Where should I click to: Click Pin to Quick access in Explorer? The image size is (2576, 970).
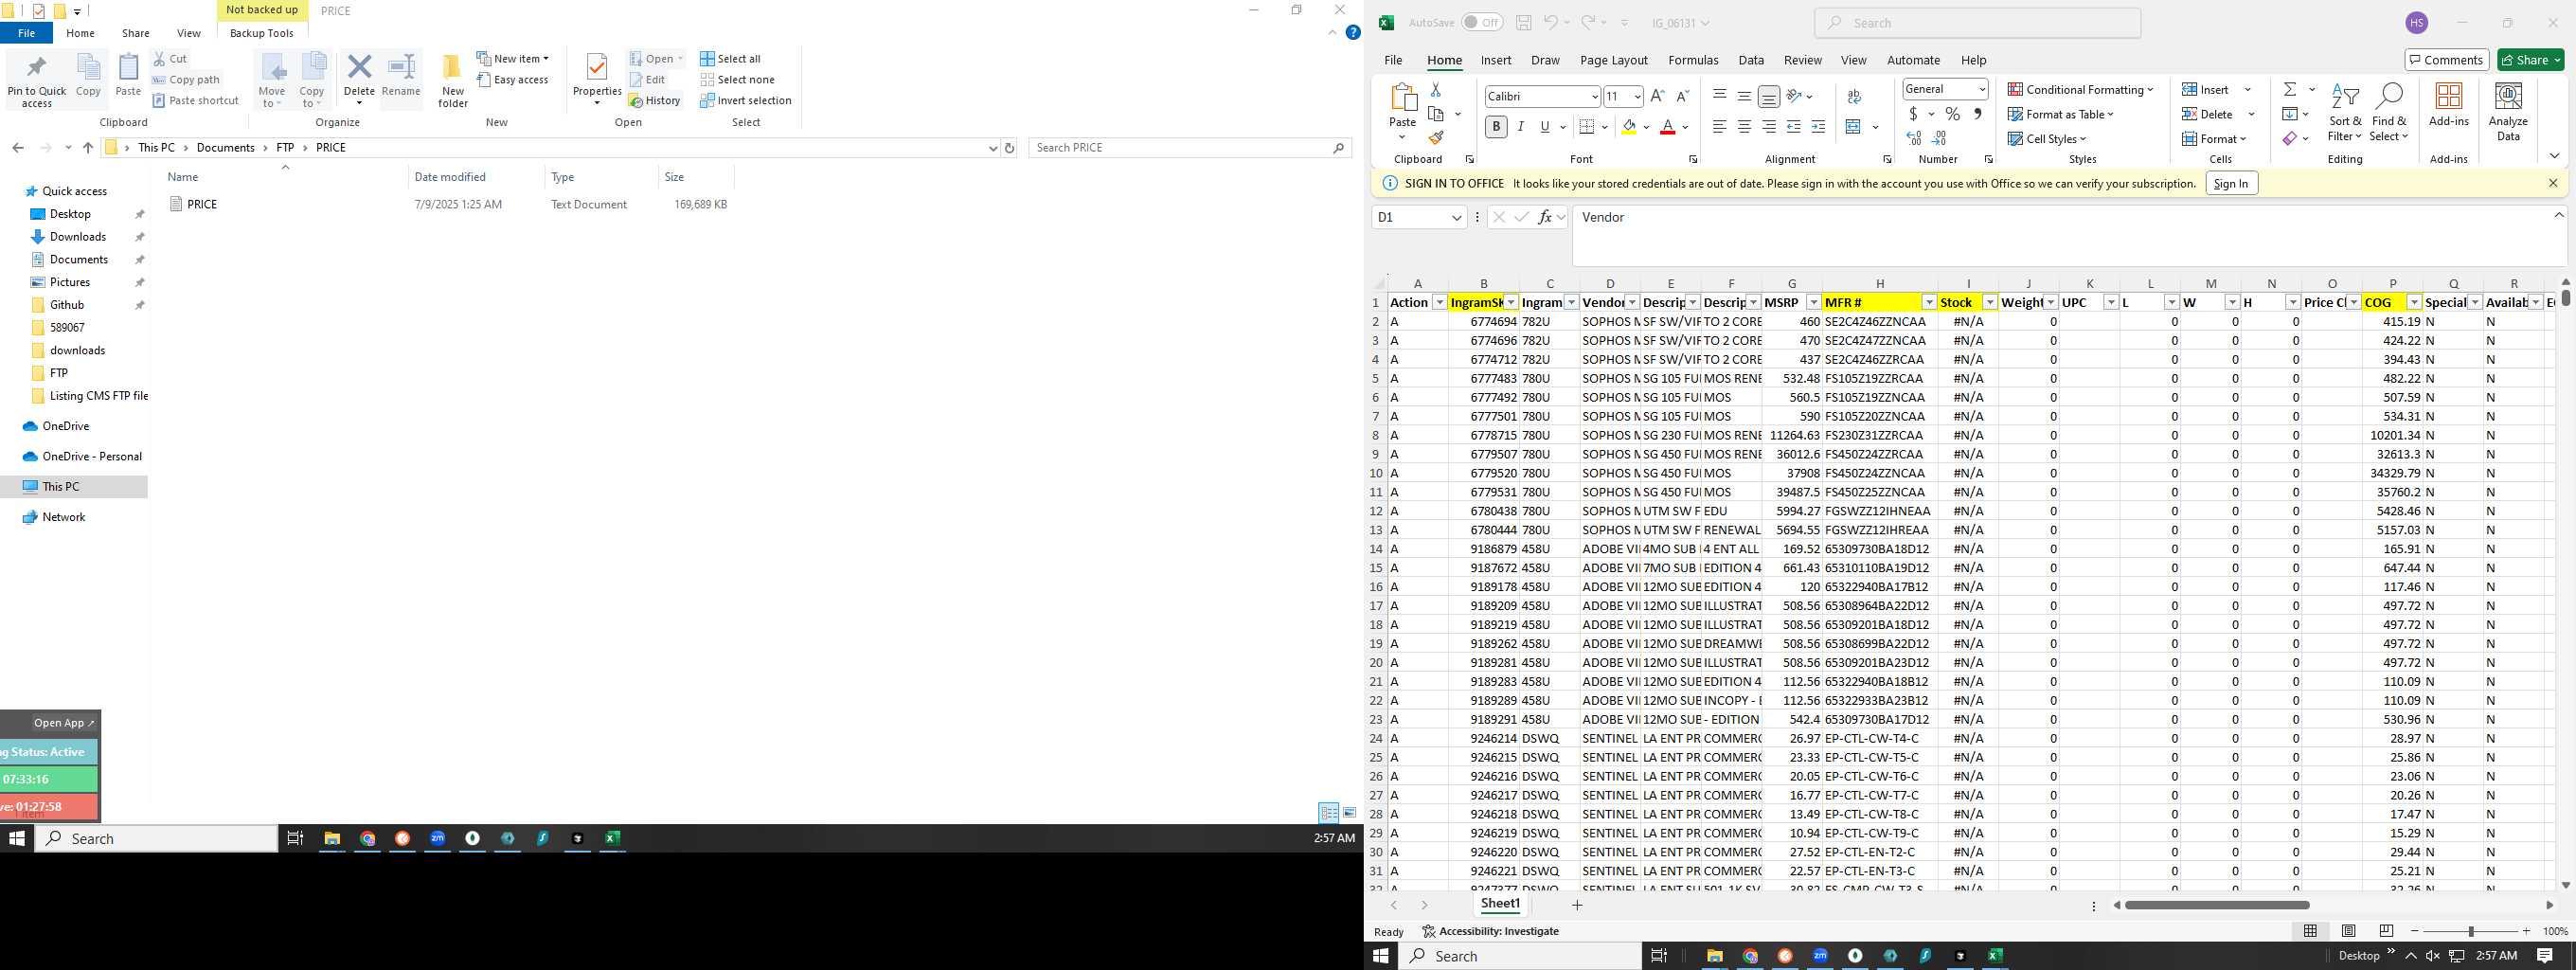click(x=37, y=81)
